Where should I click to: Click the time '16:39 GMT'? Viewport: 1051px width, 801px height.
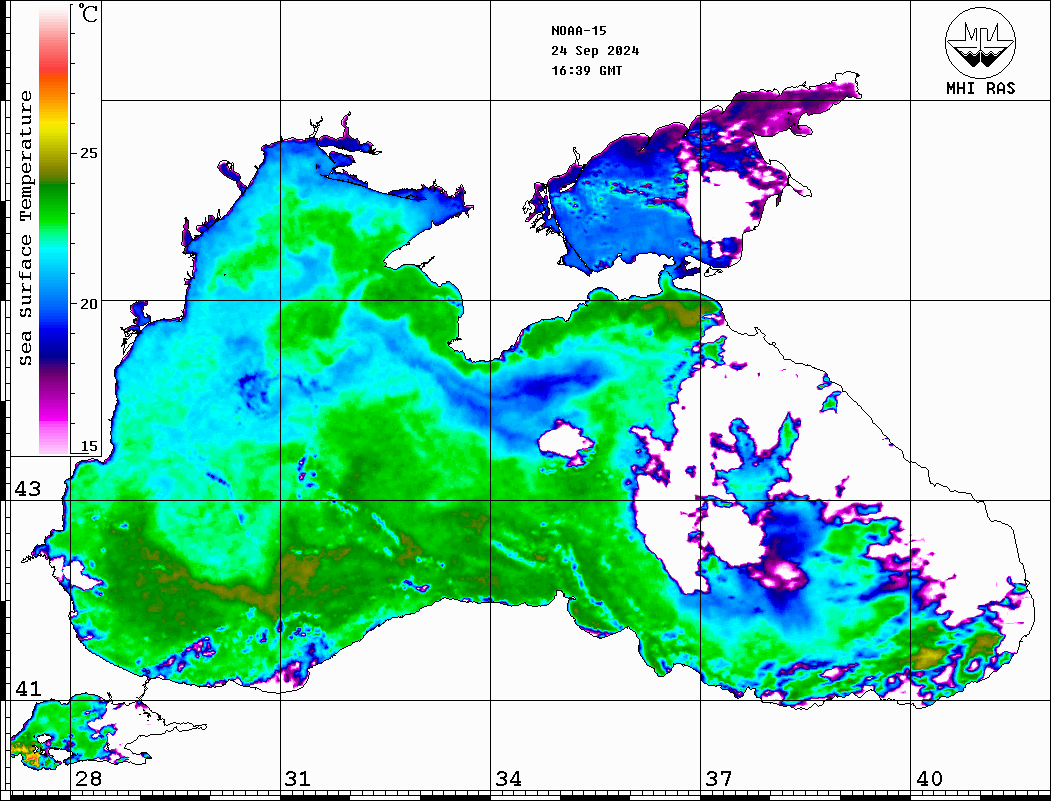tap(586, 70)
